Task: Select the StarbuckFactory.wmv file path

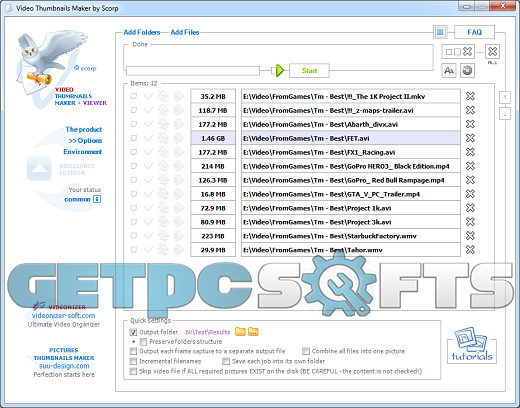Action: point(351,236)
